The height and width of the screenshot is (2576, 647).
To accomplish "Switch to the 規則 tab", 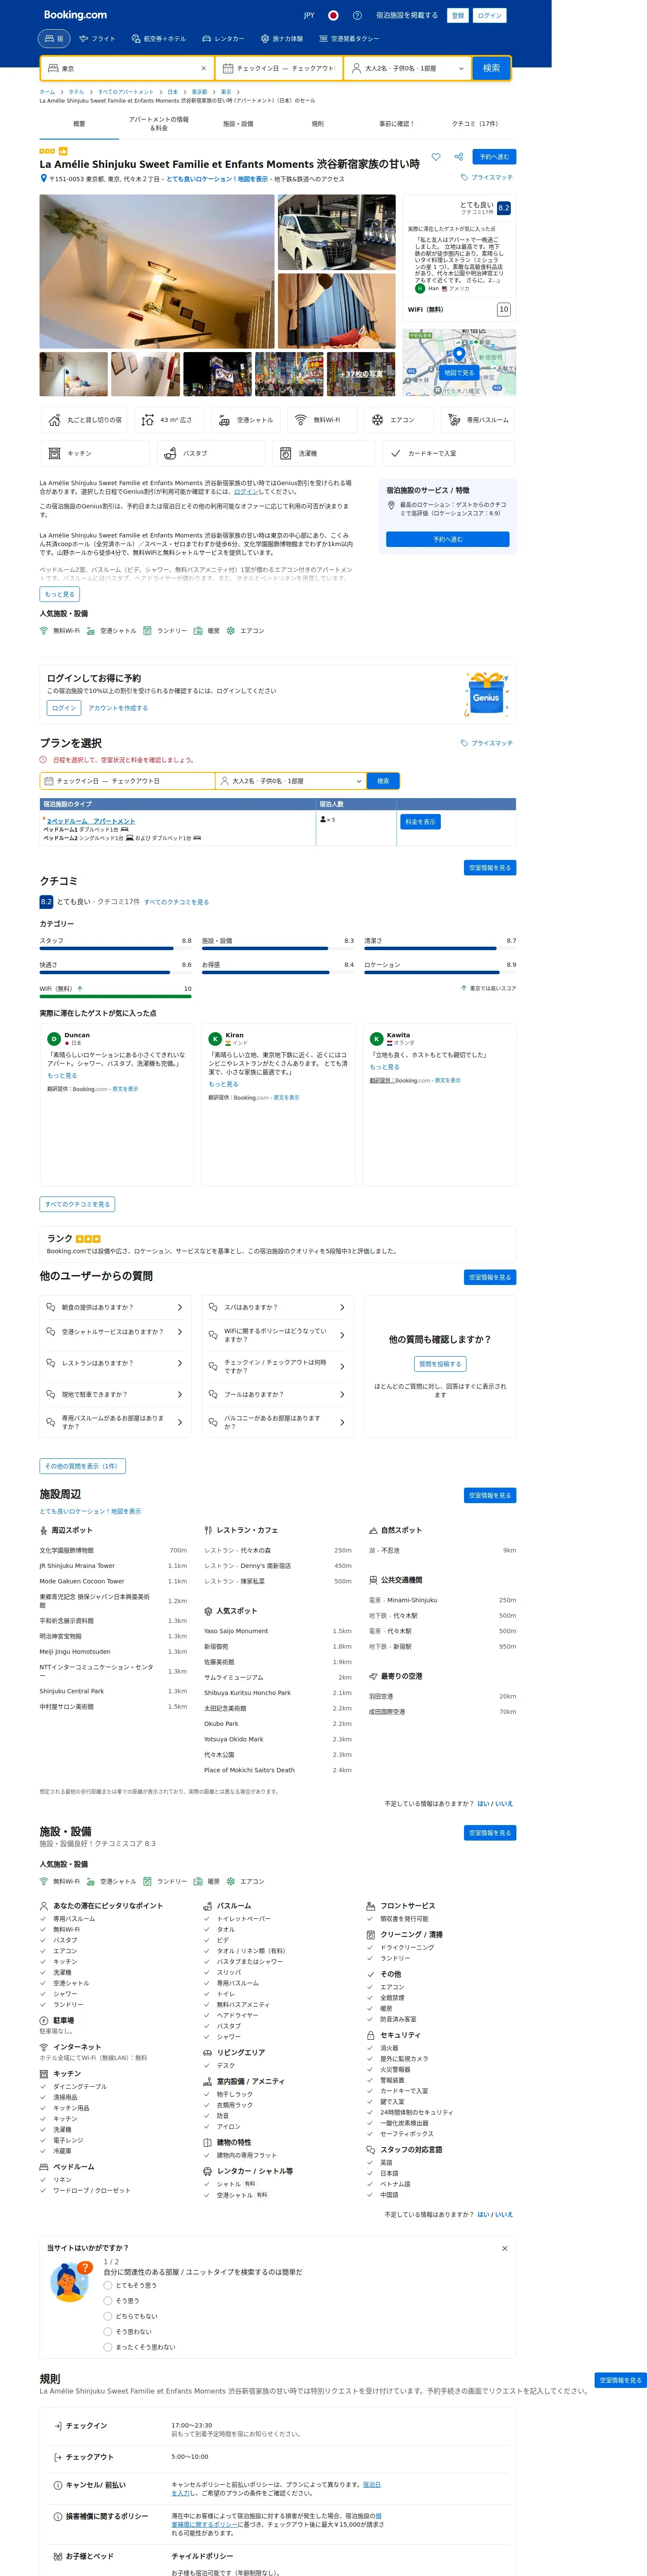I will (x=317, y=124).
